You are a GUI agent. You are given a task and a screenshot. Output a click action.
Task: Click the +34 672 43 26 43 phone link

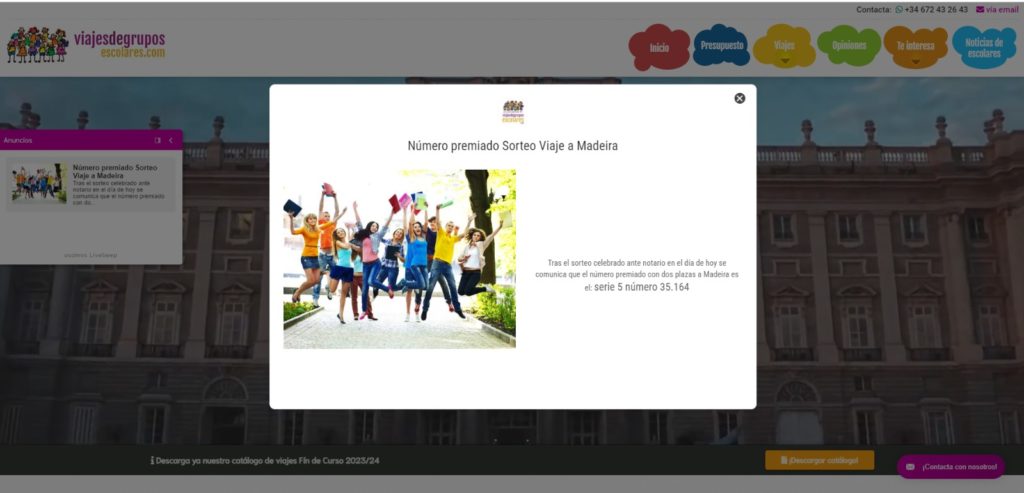[x=936, y=10]
